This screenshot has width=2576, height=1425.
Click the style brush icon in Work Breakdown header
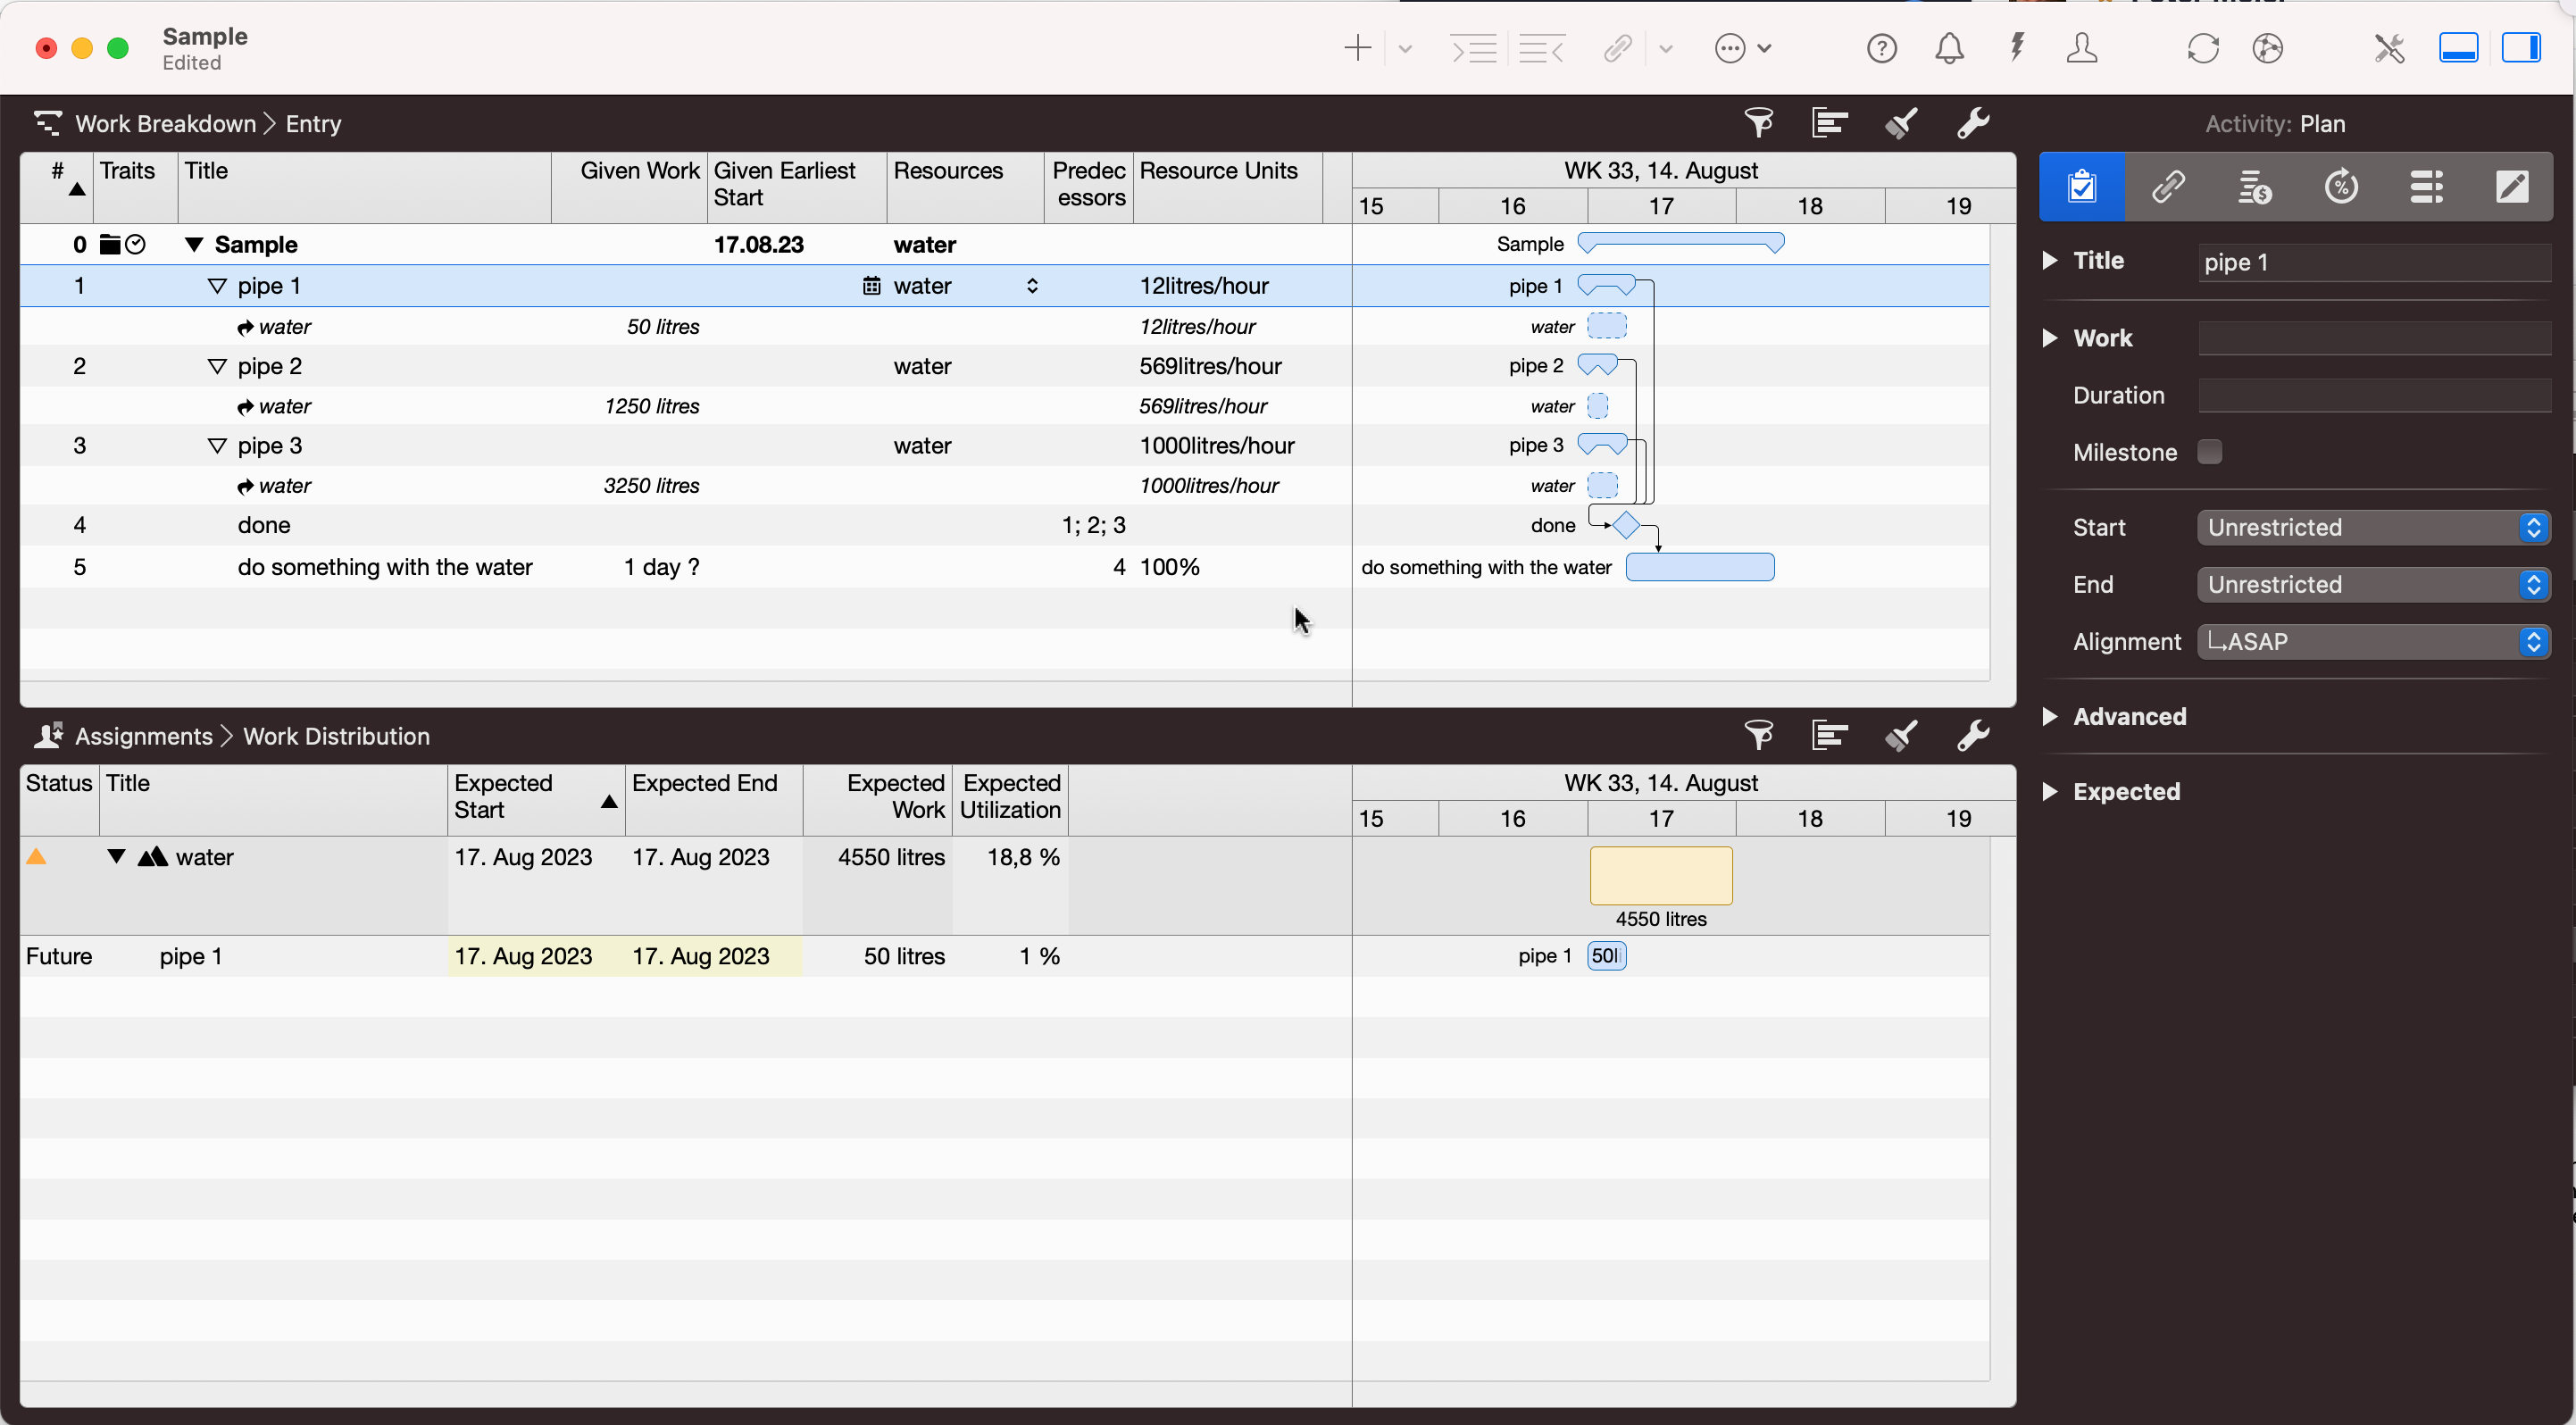(x=1901, y=123)
